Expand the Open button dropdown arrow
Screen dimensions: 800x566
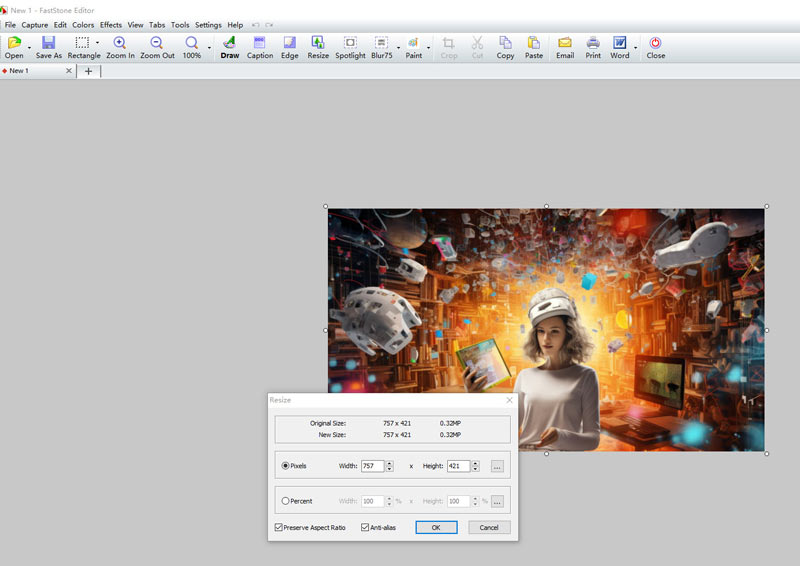[29, 48]
